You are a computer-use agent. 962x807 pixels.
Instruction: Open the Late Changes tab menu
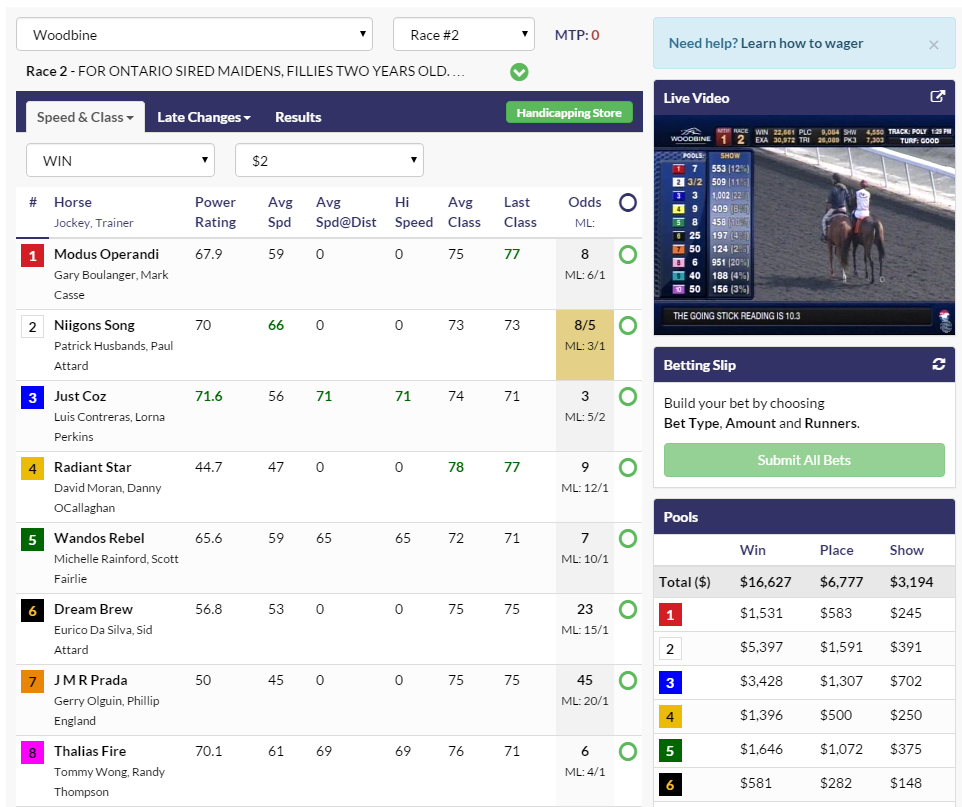pos(203,117)
